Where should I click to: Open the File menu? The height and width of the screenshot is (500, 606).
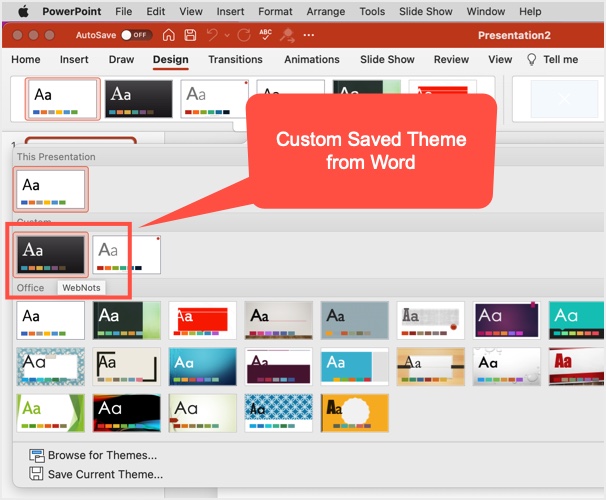pos(123,12)
